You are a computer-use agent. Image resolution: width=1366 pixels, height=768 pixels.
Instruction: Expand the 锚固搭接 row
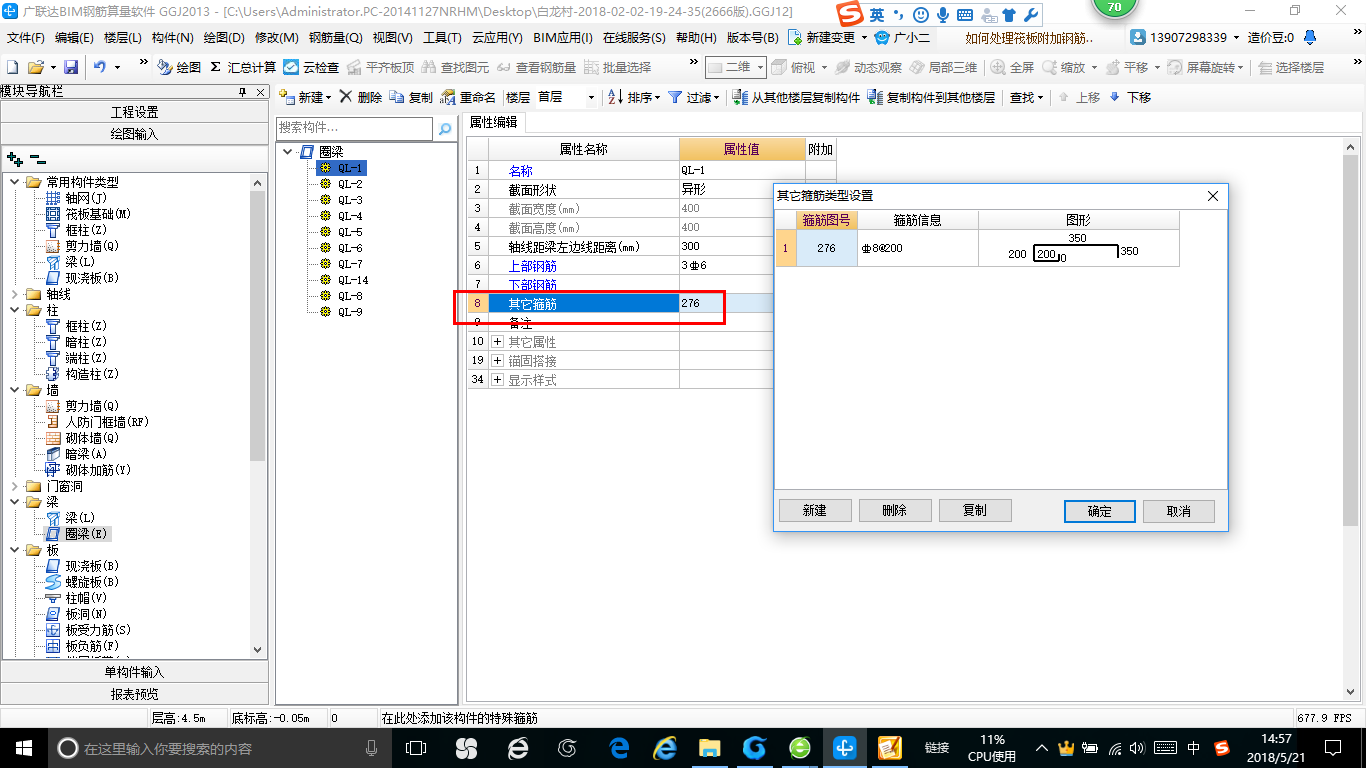coord(497,361)
